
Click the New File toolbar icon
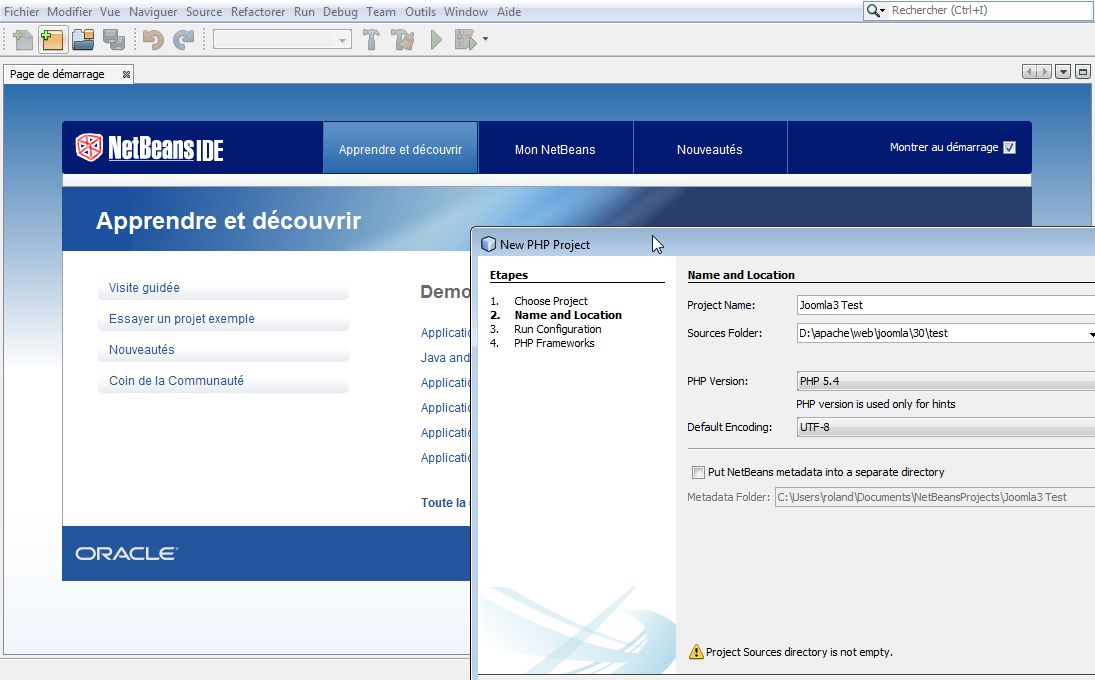pyautogui.click(x=23, y=40)
